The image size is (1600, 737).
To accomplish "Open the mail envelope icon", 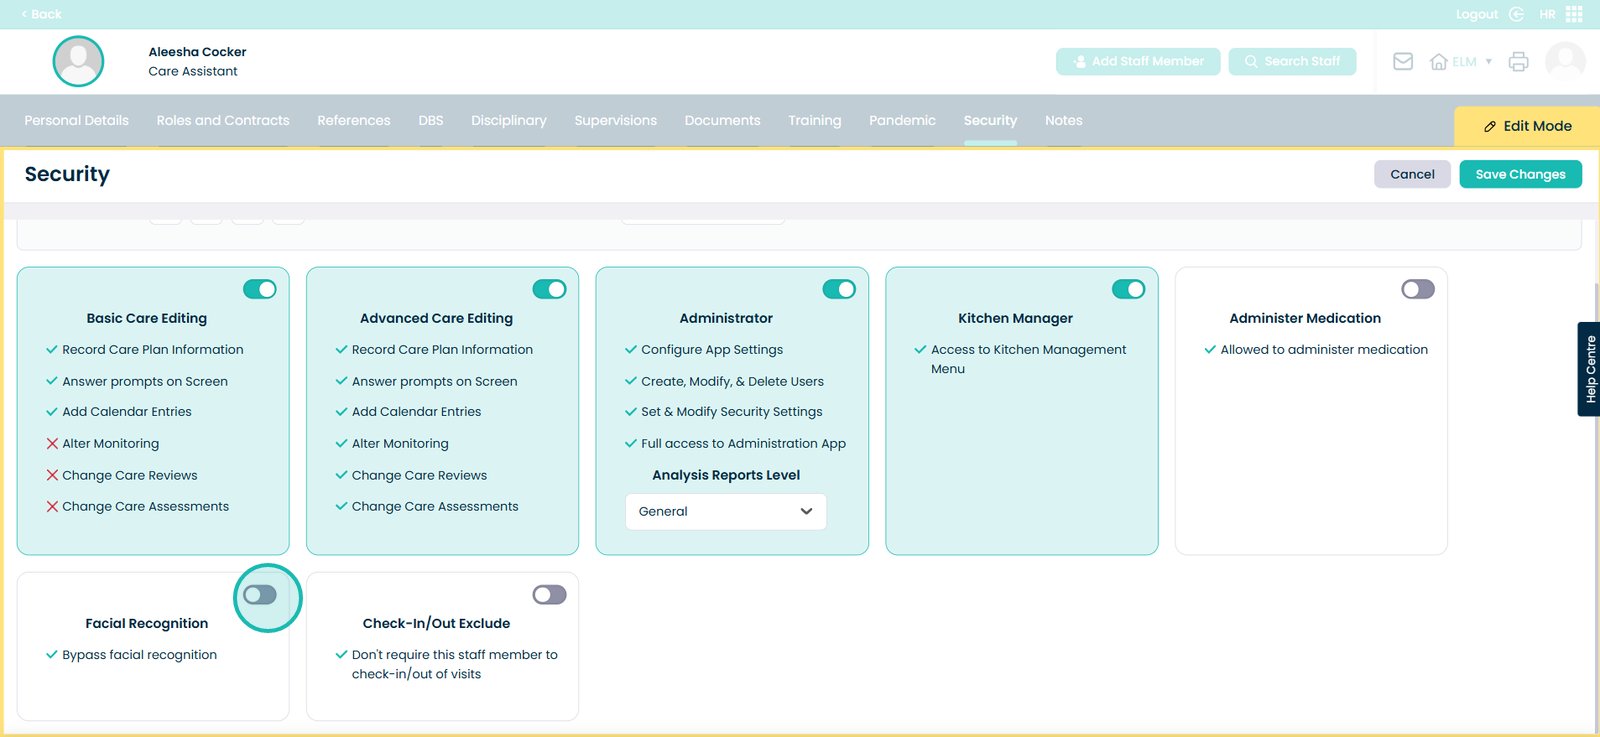I will [x=1403, y=62].
